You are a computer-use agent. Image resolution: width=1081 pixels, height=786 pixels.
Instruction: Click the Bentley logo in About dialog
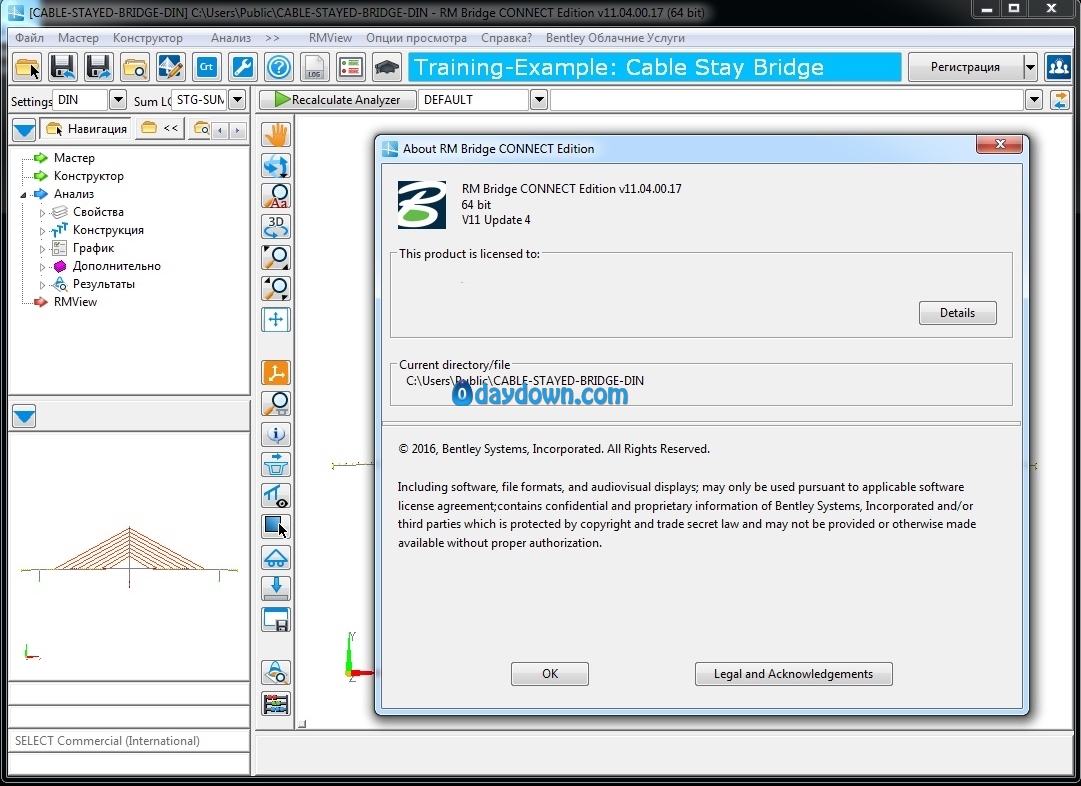pyautogui.click(x=421, y=205)
